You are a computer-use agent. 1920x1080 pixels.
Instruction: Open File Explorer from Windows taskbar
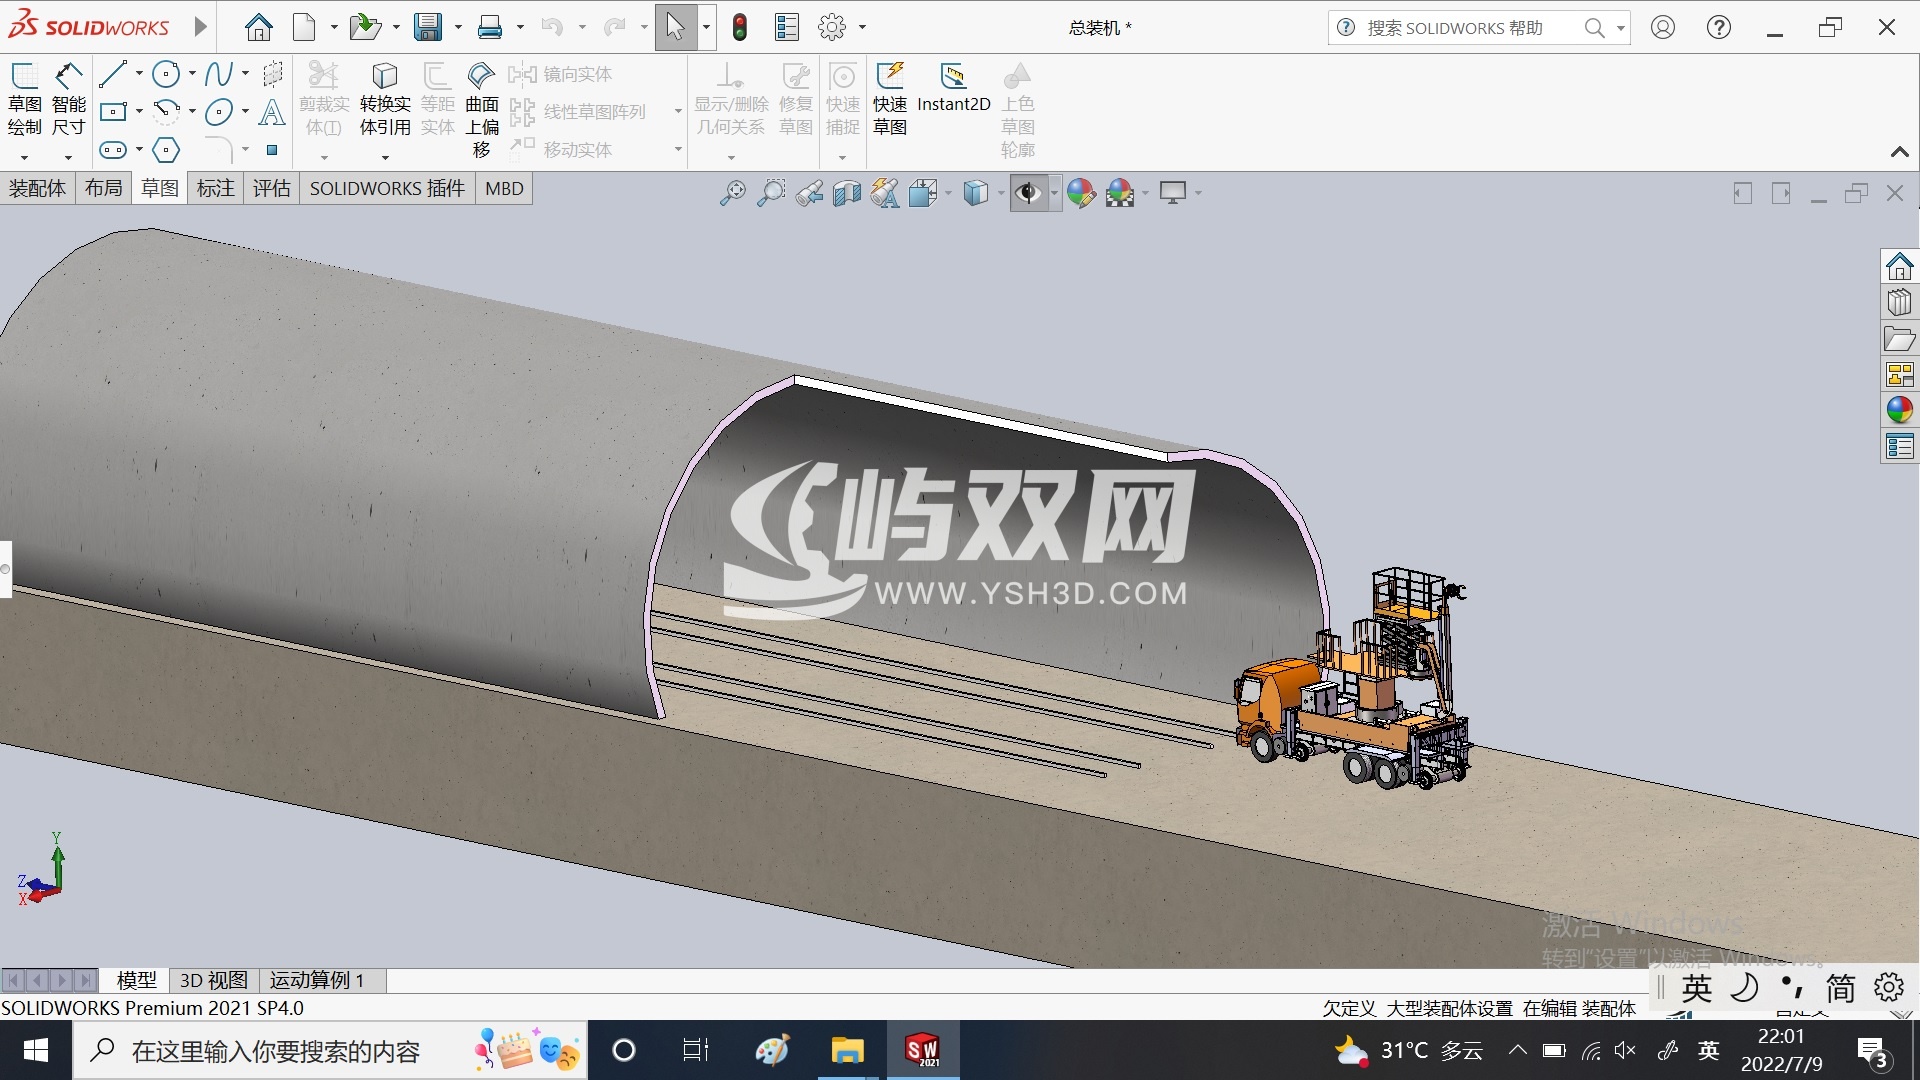[x=847, y=1051]
